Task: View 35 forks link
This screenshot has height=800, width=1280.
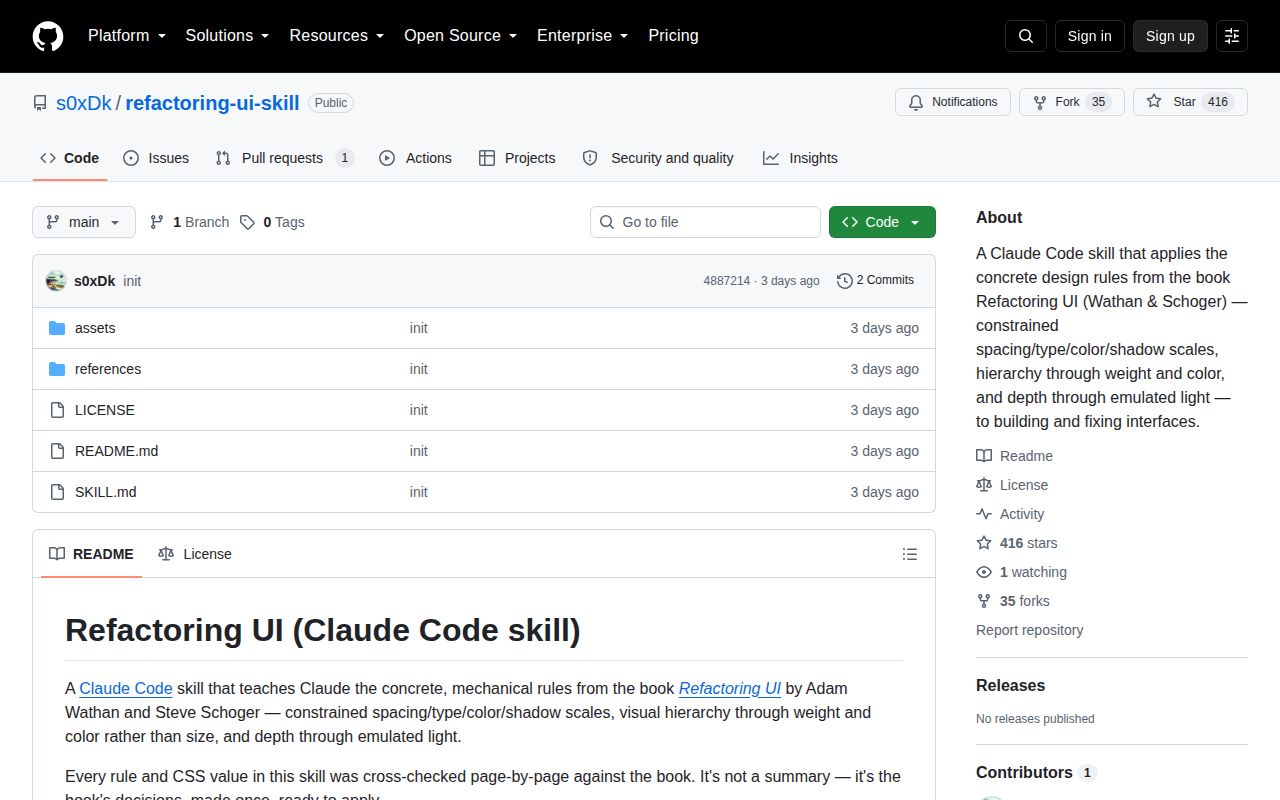Action: [1013, 601]
